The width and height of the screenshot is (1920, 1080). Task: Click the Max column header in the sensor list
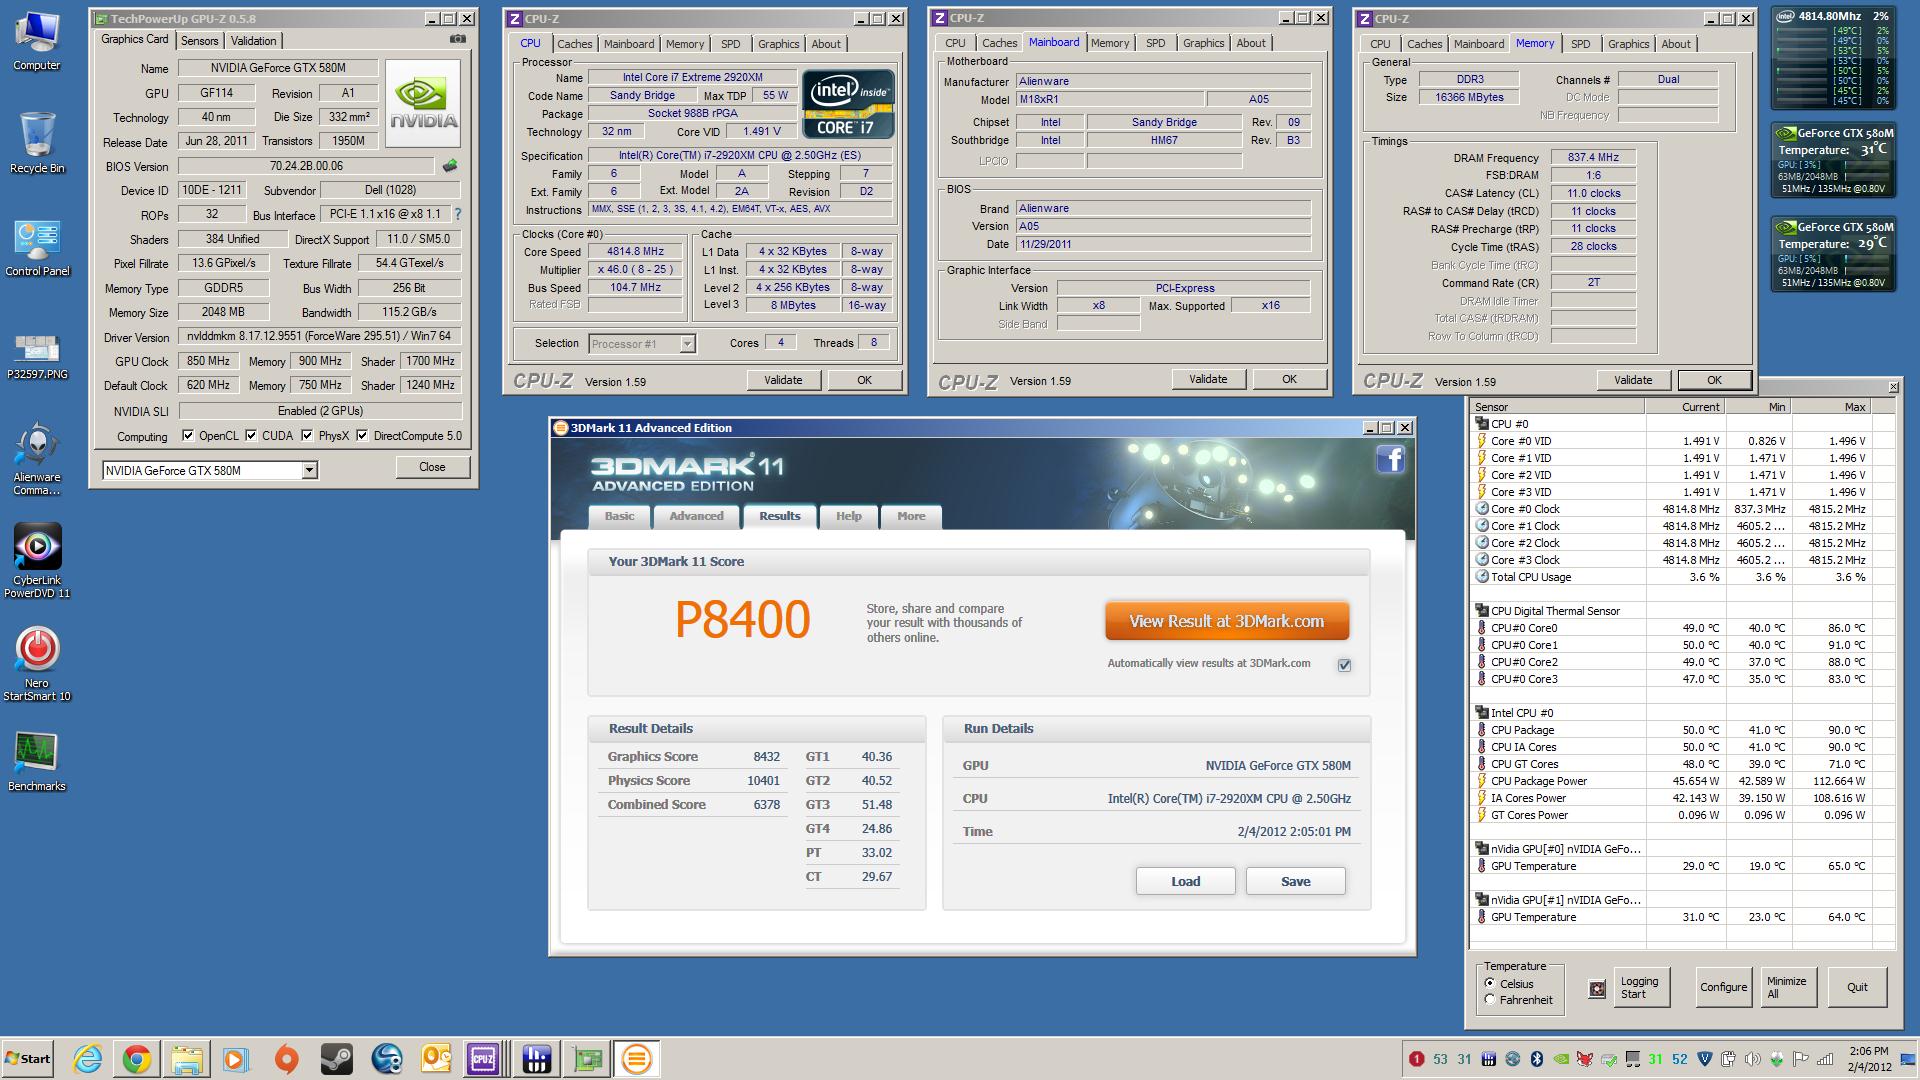point(1832,407)
